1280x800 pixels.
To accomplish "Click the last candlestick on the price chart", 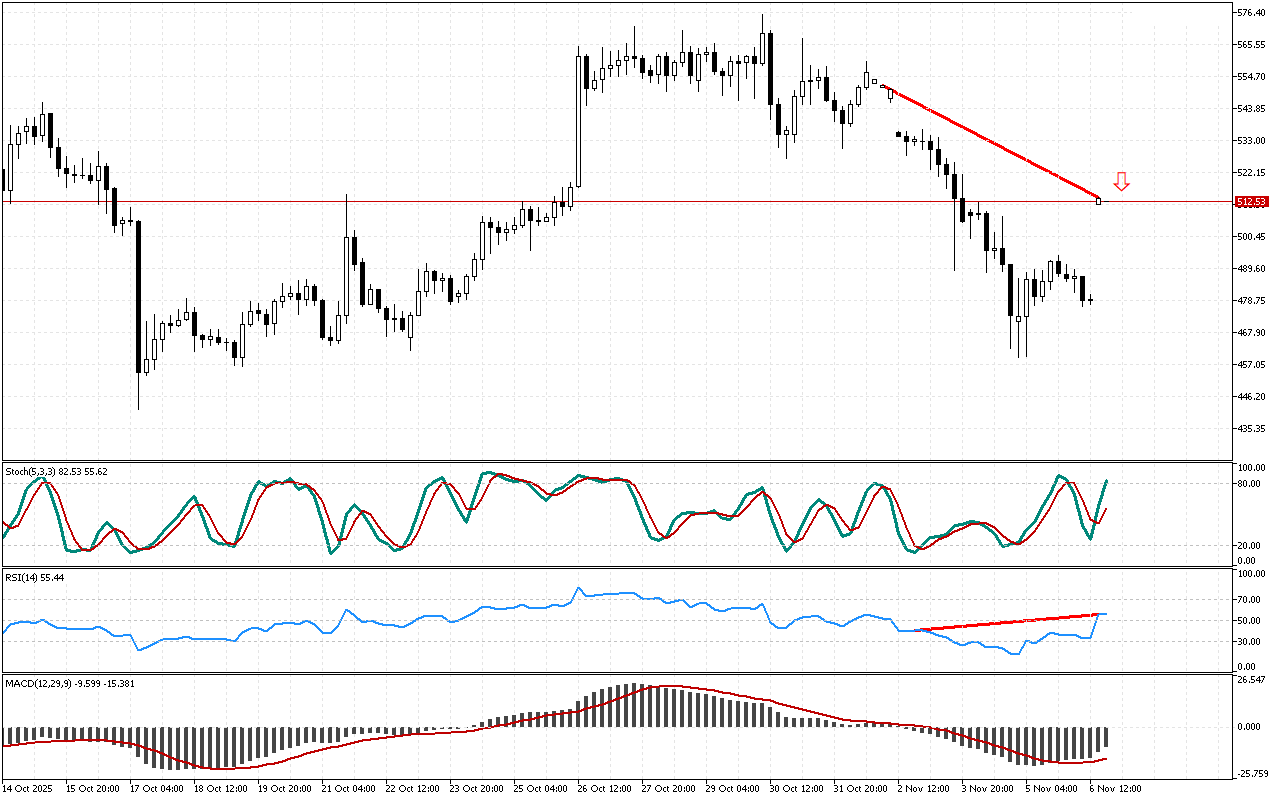I will pyautogui.click(x=1090, y=299).
